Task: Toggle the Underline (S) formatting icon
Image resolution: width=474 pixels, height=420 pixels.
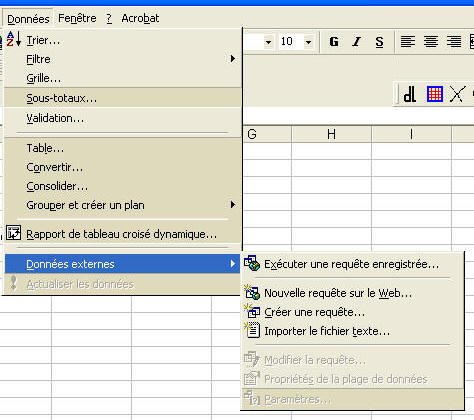Action: tap(379, 42)
